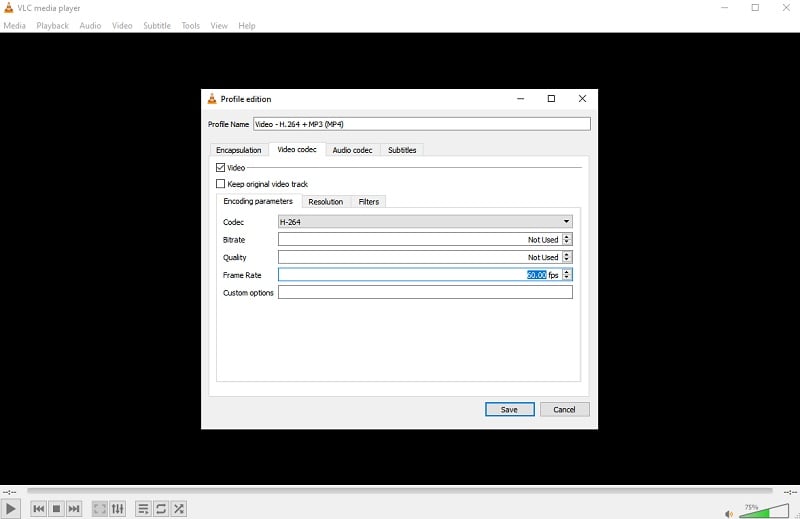Decrease Bitrate with down arrow
Image resolution: width=800 pixels, height=519 pixels.
[567, 242]
